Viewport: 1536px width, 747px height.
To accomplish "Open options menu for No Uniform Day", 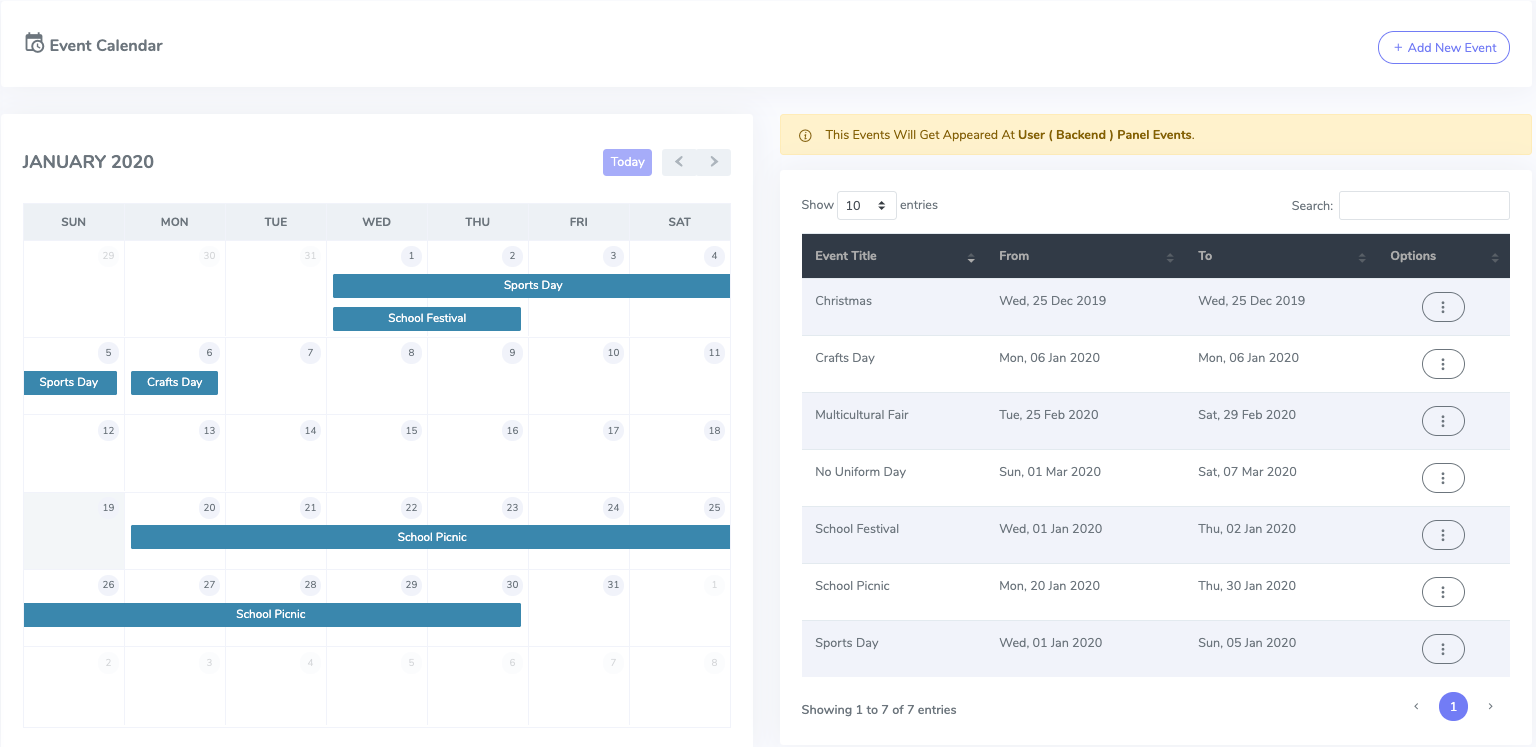I will point(1443,478).
